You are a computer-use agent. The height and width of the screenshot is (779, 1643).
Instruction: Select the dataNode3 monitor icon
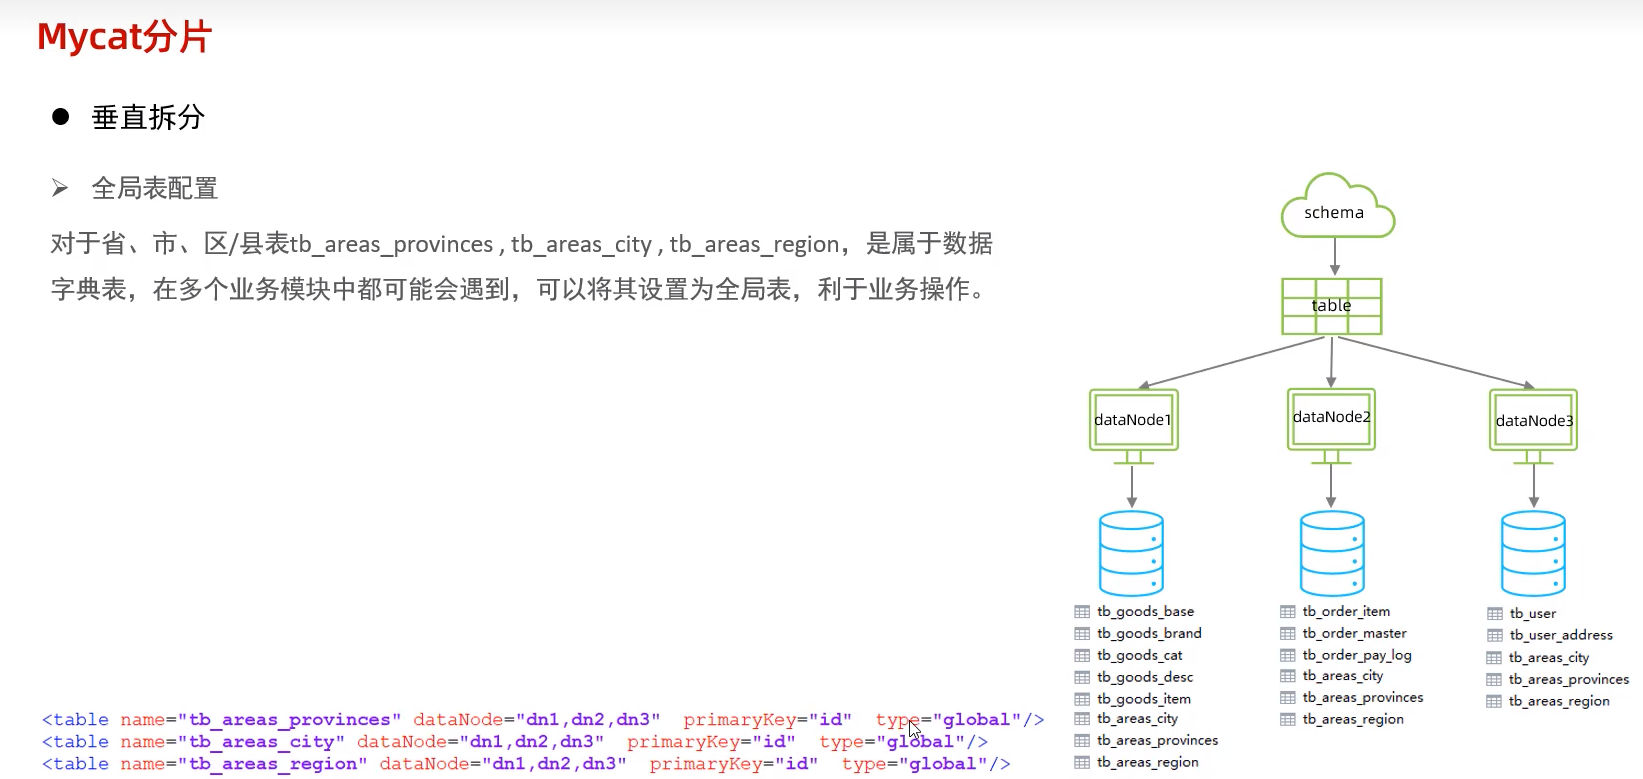point(1534,426)
